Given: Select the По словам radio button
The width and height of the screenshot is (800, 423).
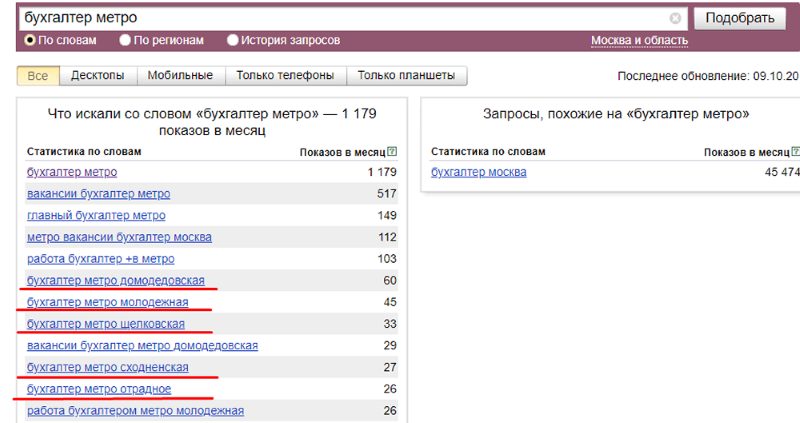Looking at the screenshot, I should [30, 40].
